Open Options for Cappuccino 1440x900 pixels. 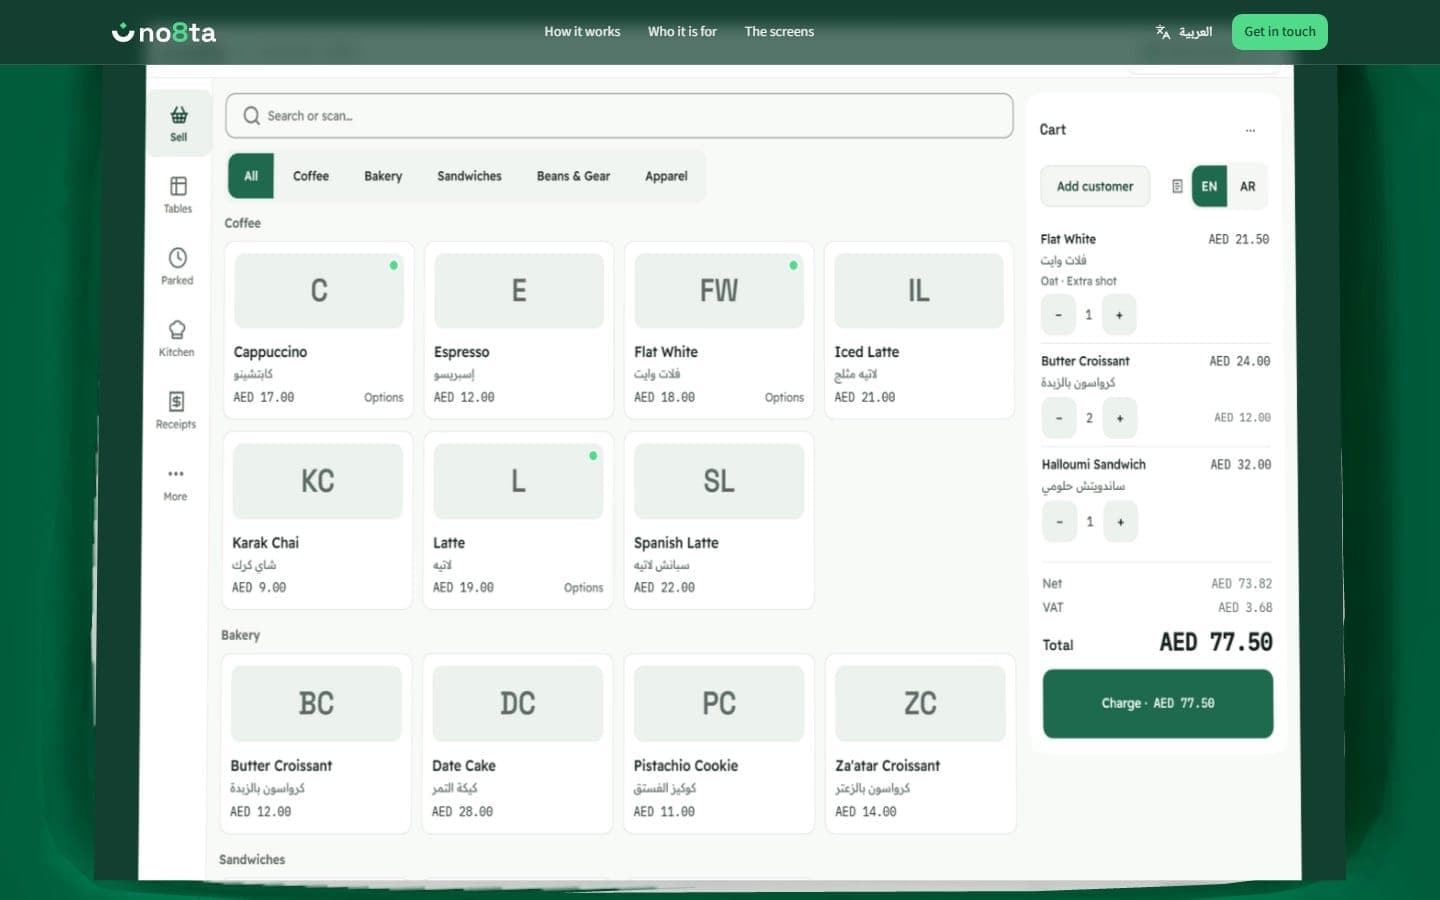coord(384,397)
